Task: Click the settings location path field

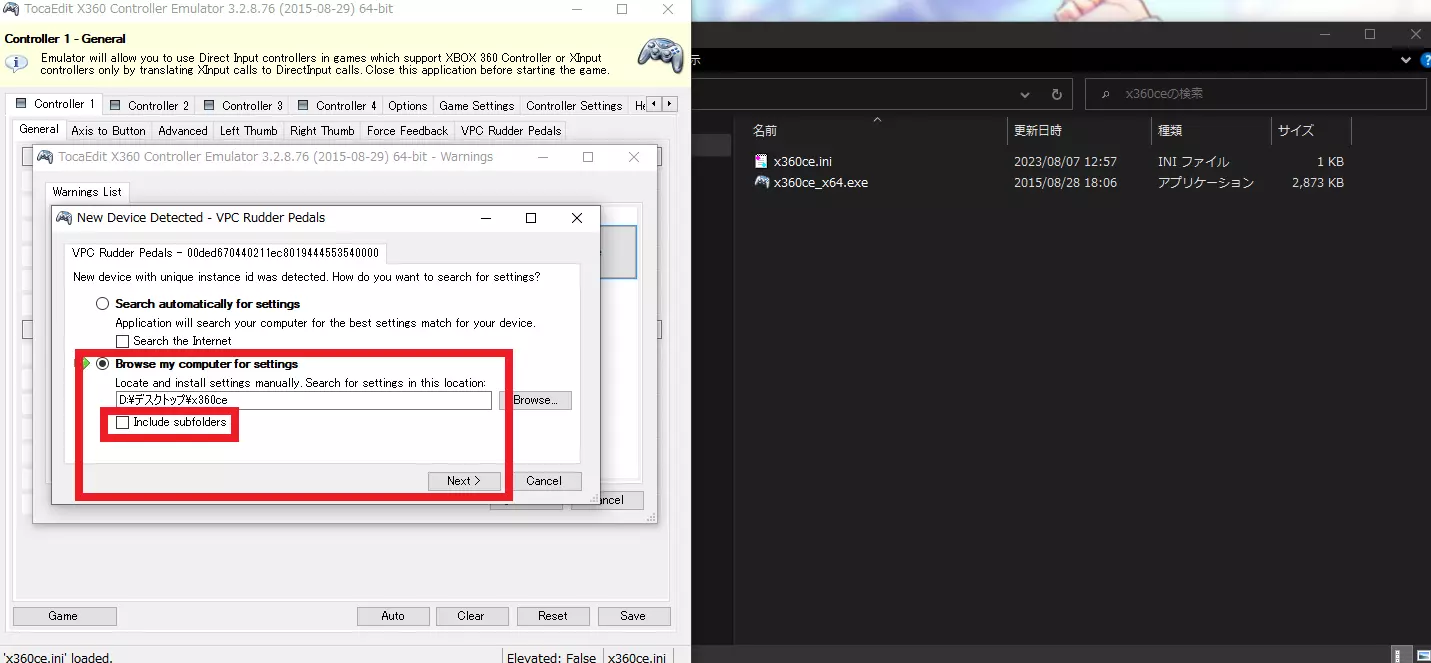Action: [x=303, y=400]
